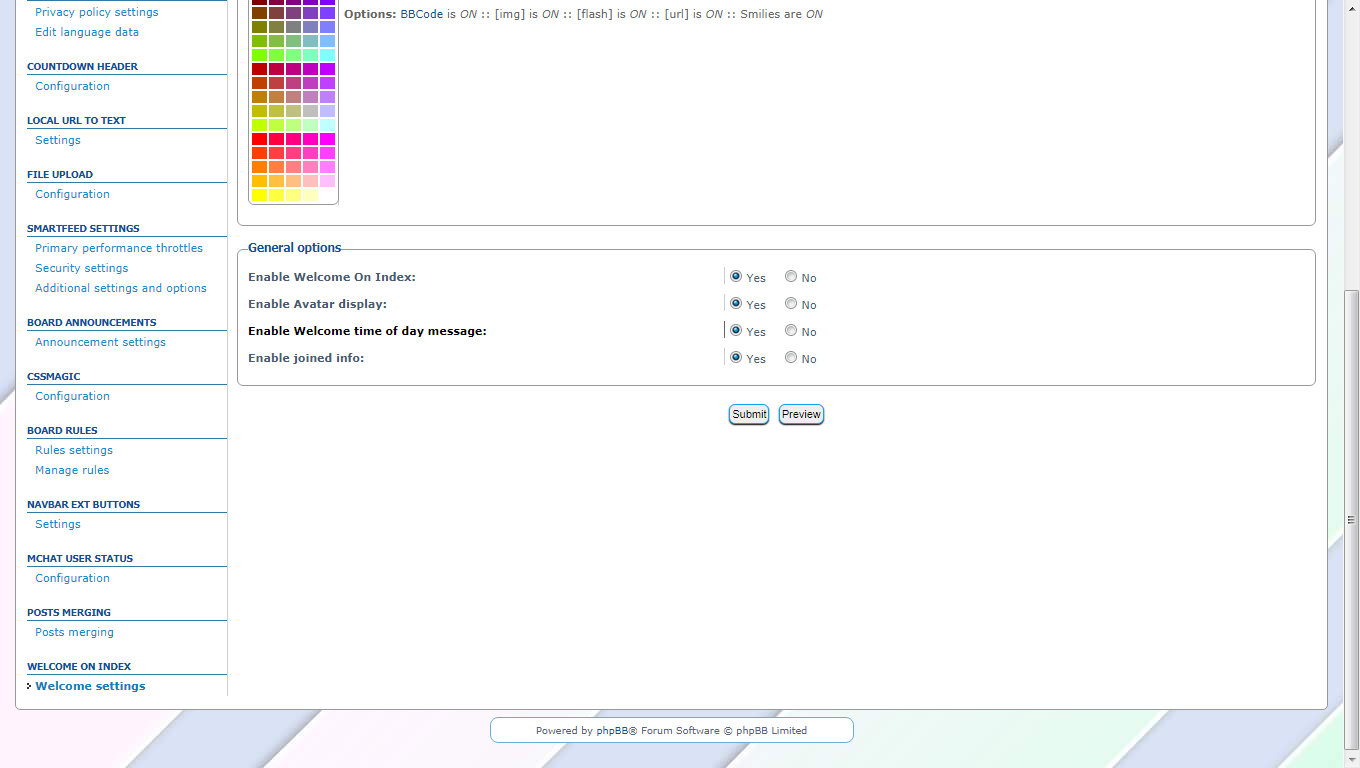The height and width of the screenshot is (768, 1360).
Task: Open Smartfeed Security settings
Action: pos(81,268)
